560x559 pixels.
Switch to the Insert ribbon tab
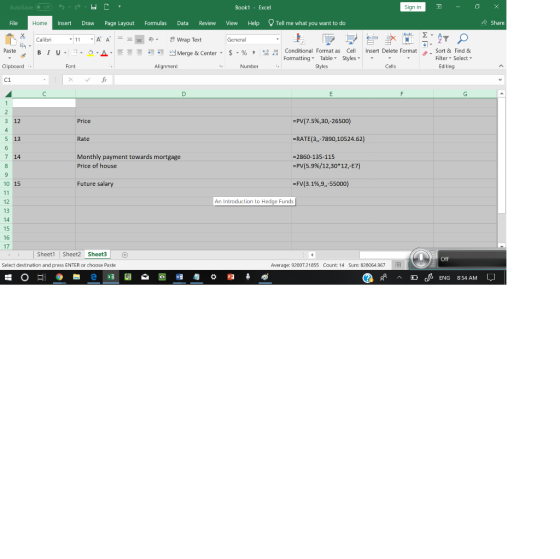coord(64,23)
